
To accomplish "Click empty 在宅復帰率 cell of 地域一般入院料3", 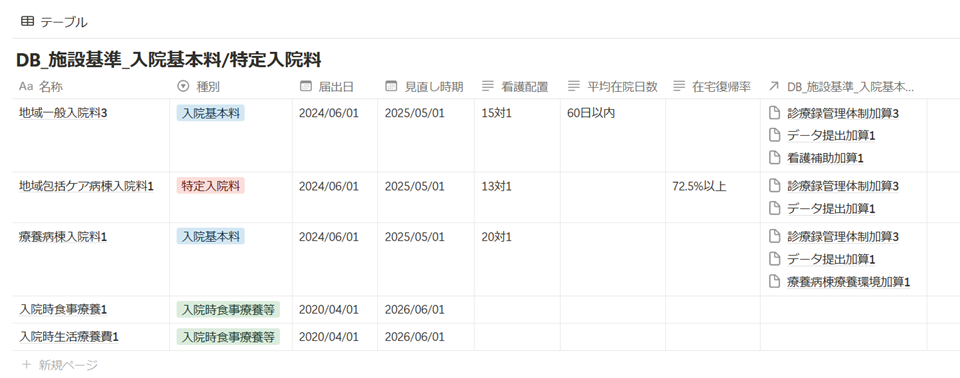I will click(x=713, y=135).
